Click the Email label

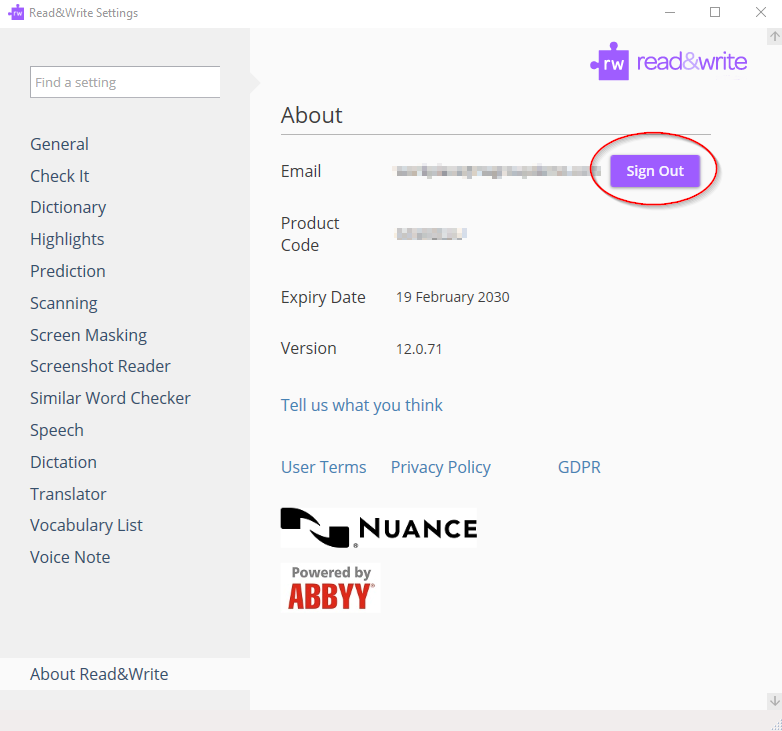pyautogui.click(x=301, y=171)
